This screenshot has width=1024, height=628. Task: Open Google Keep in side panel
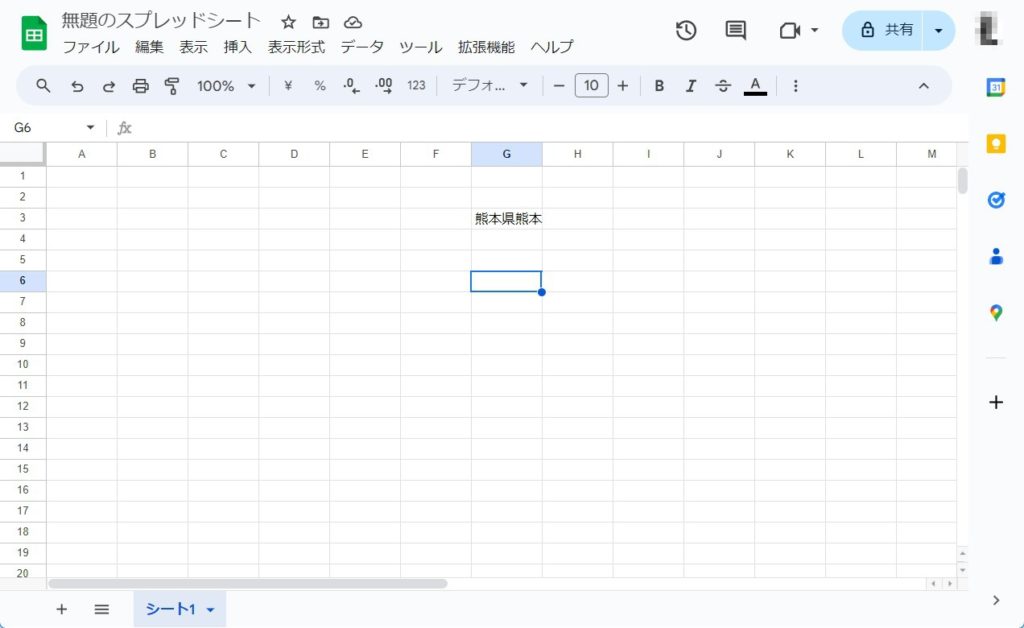[995, 143]
